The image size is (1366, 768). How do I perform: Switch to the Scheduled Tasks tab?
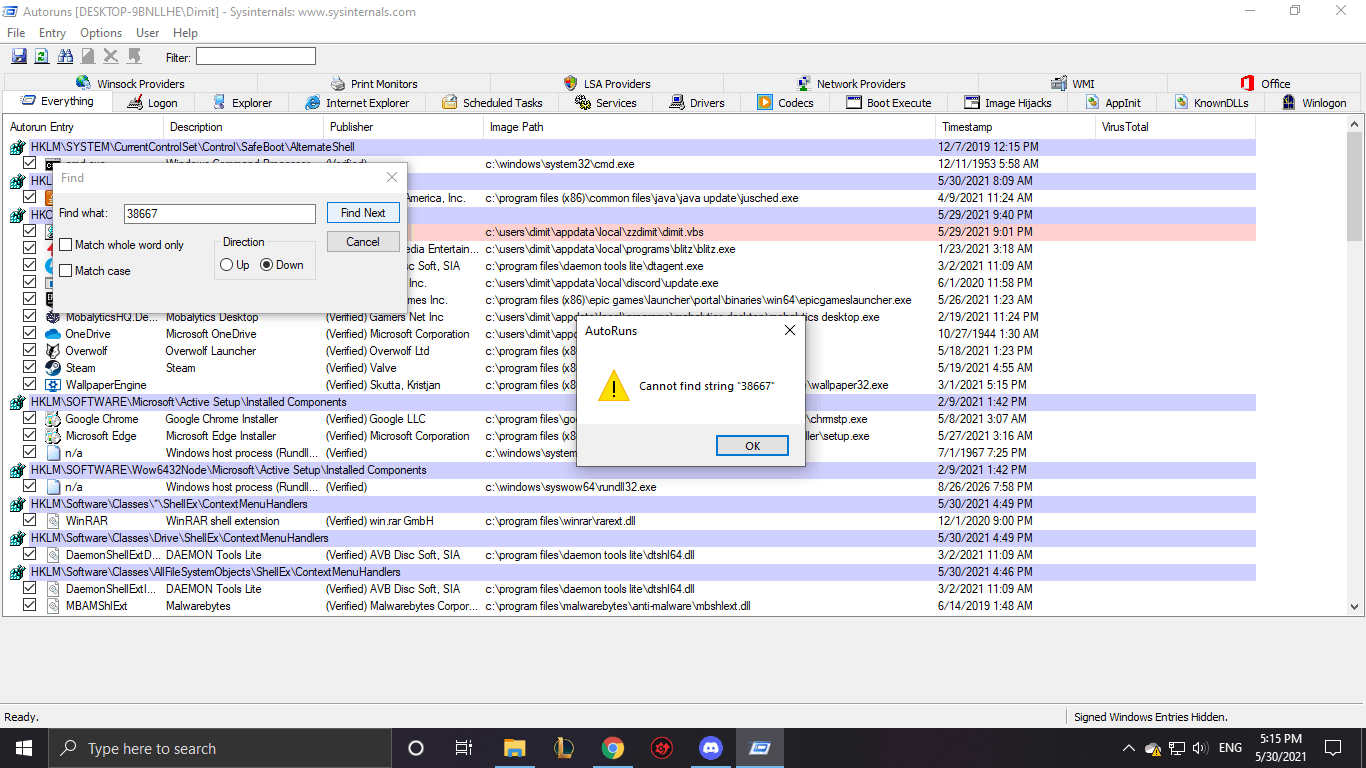click(x=491, y=103)
